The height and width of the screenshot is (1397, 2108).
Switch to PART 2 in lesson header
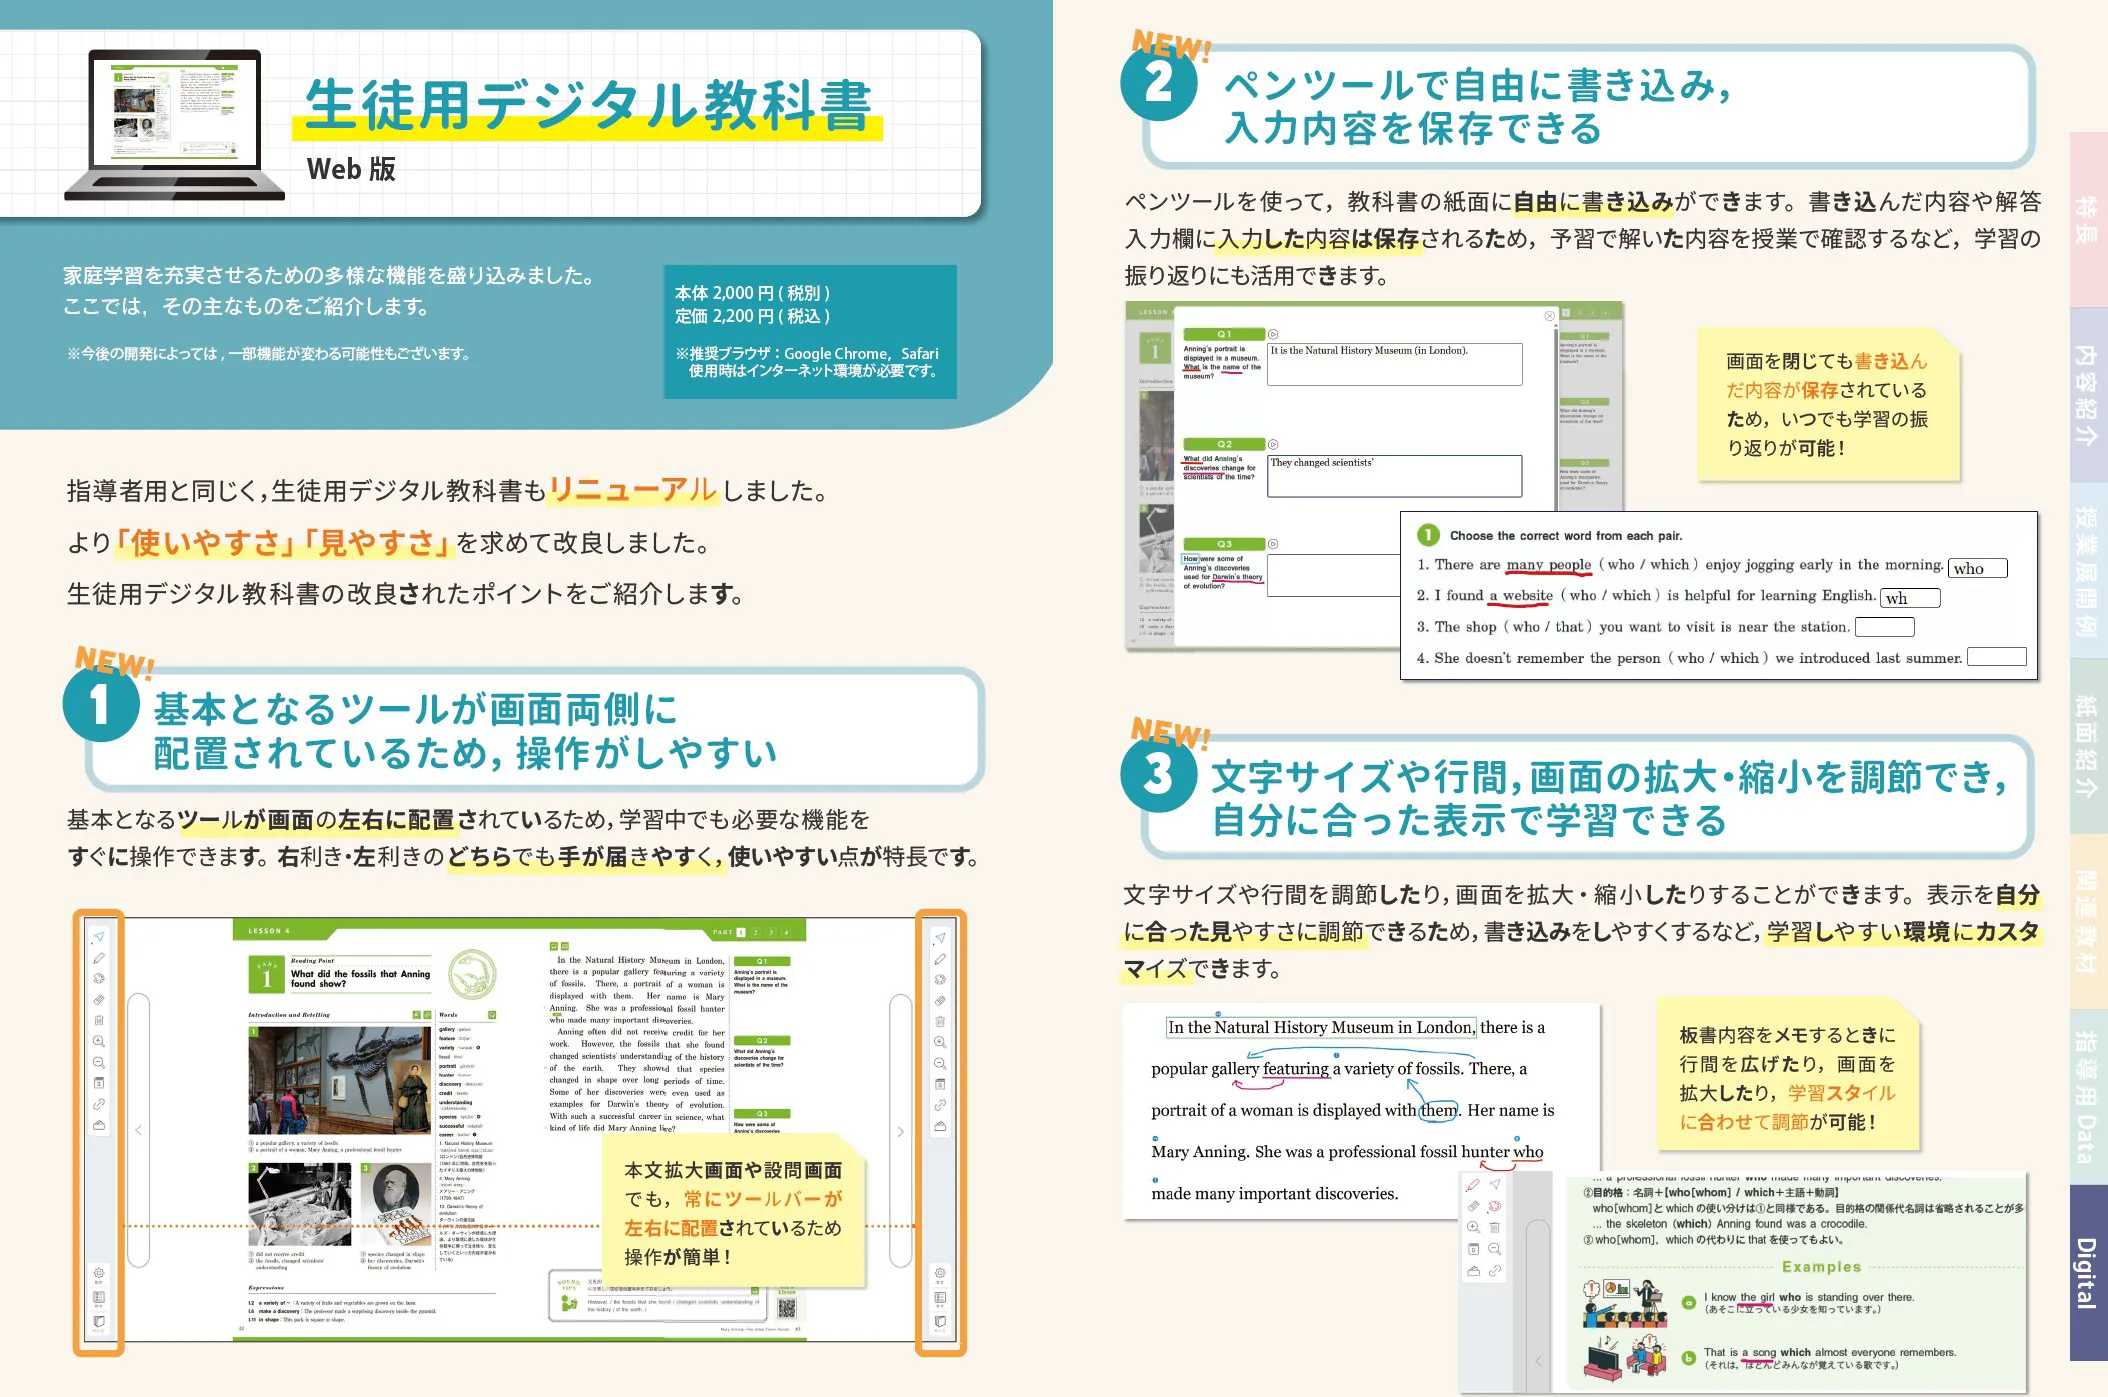(x=756, y=932)
